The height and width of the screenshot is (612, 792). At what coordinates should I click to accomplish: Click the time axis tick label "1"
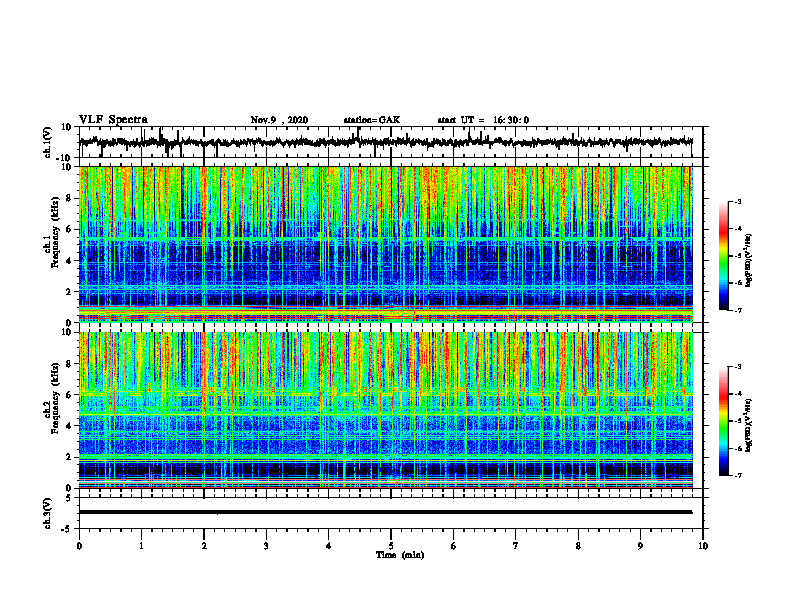coord(141,546)
